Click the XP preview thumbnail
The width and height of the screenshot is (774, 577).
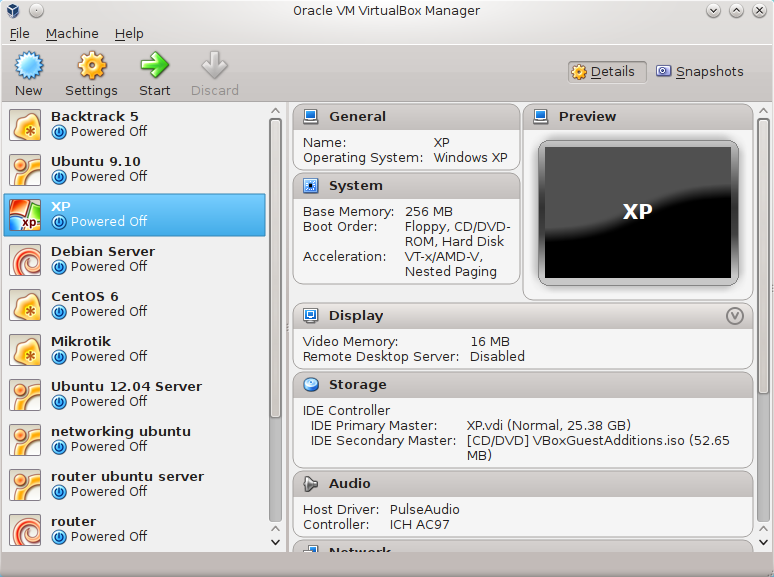[x=637, y=212]
